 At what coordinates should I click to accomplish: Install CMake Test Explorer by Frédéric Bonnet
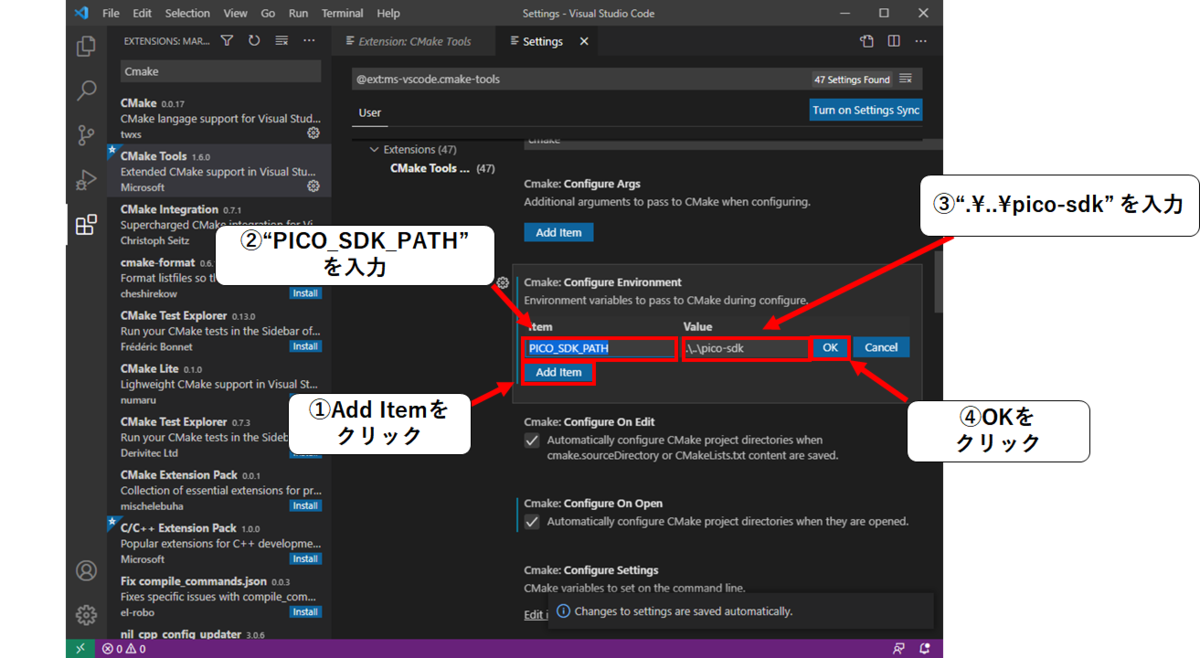tap(306, 346)
